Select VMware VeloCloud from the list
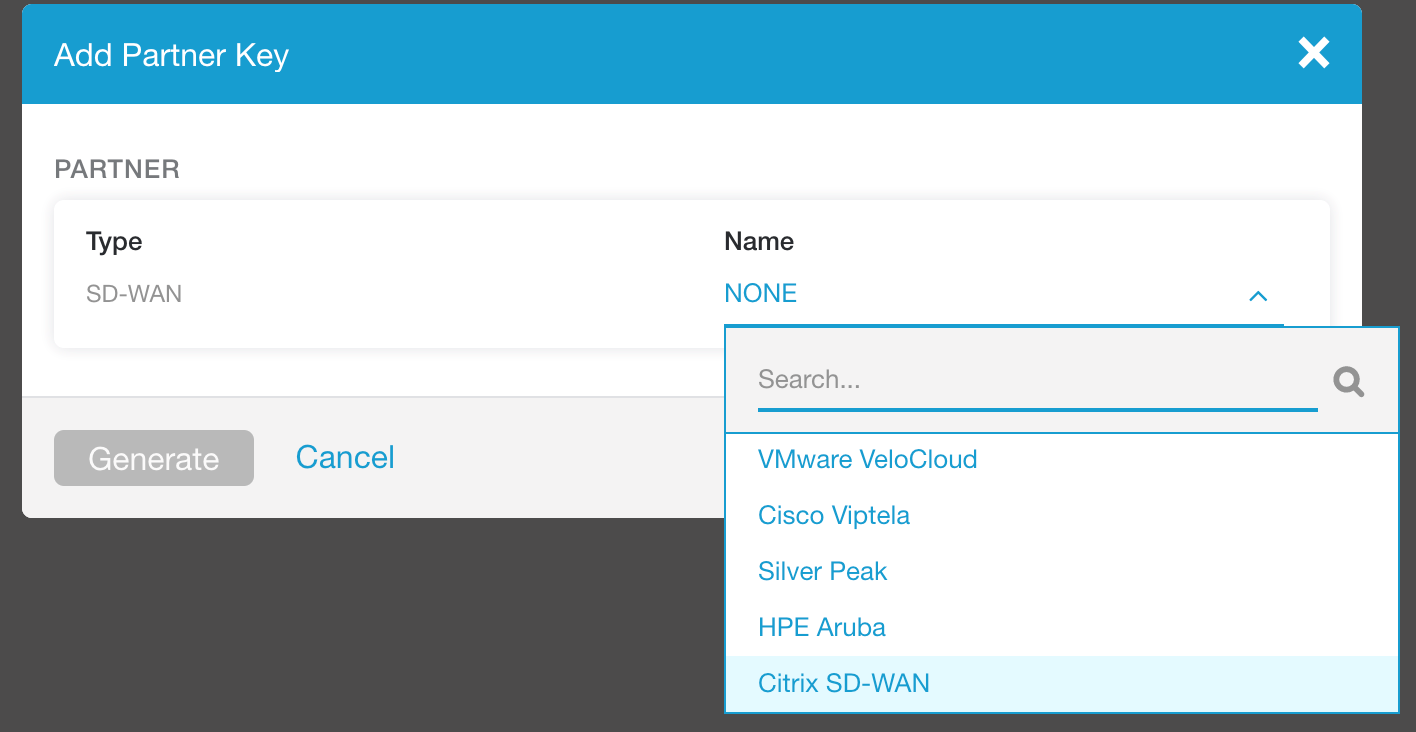 (x=1061, y=460)
